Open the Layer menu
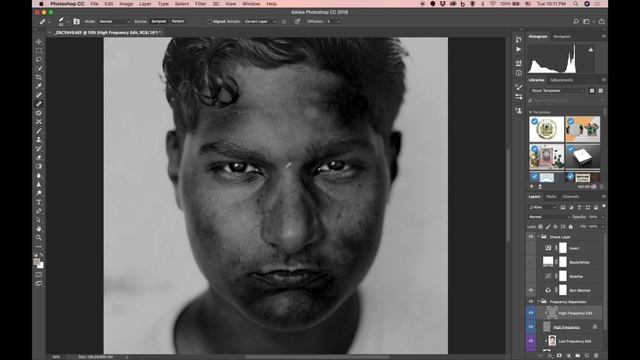The image size is (640, 360). click(x=145, y=4)
